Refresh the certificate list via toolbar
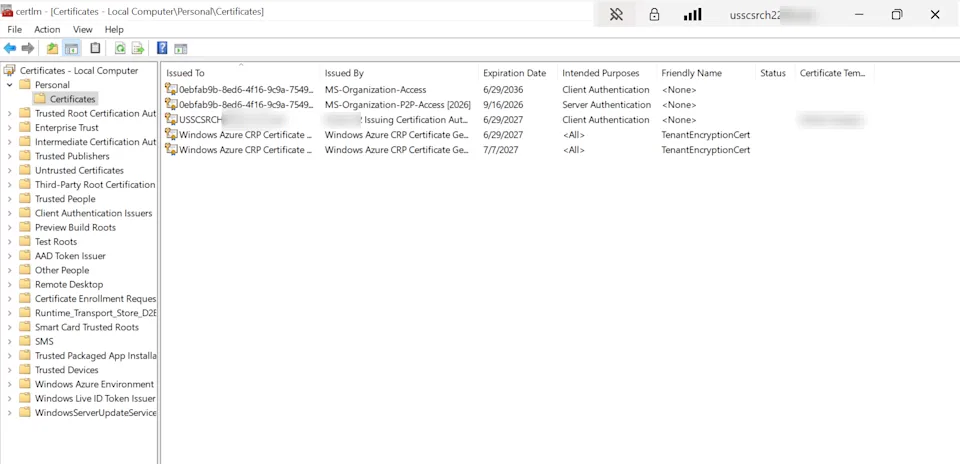 (120, 48)
